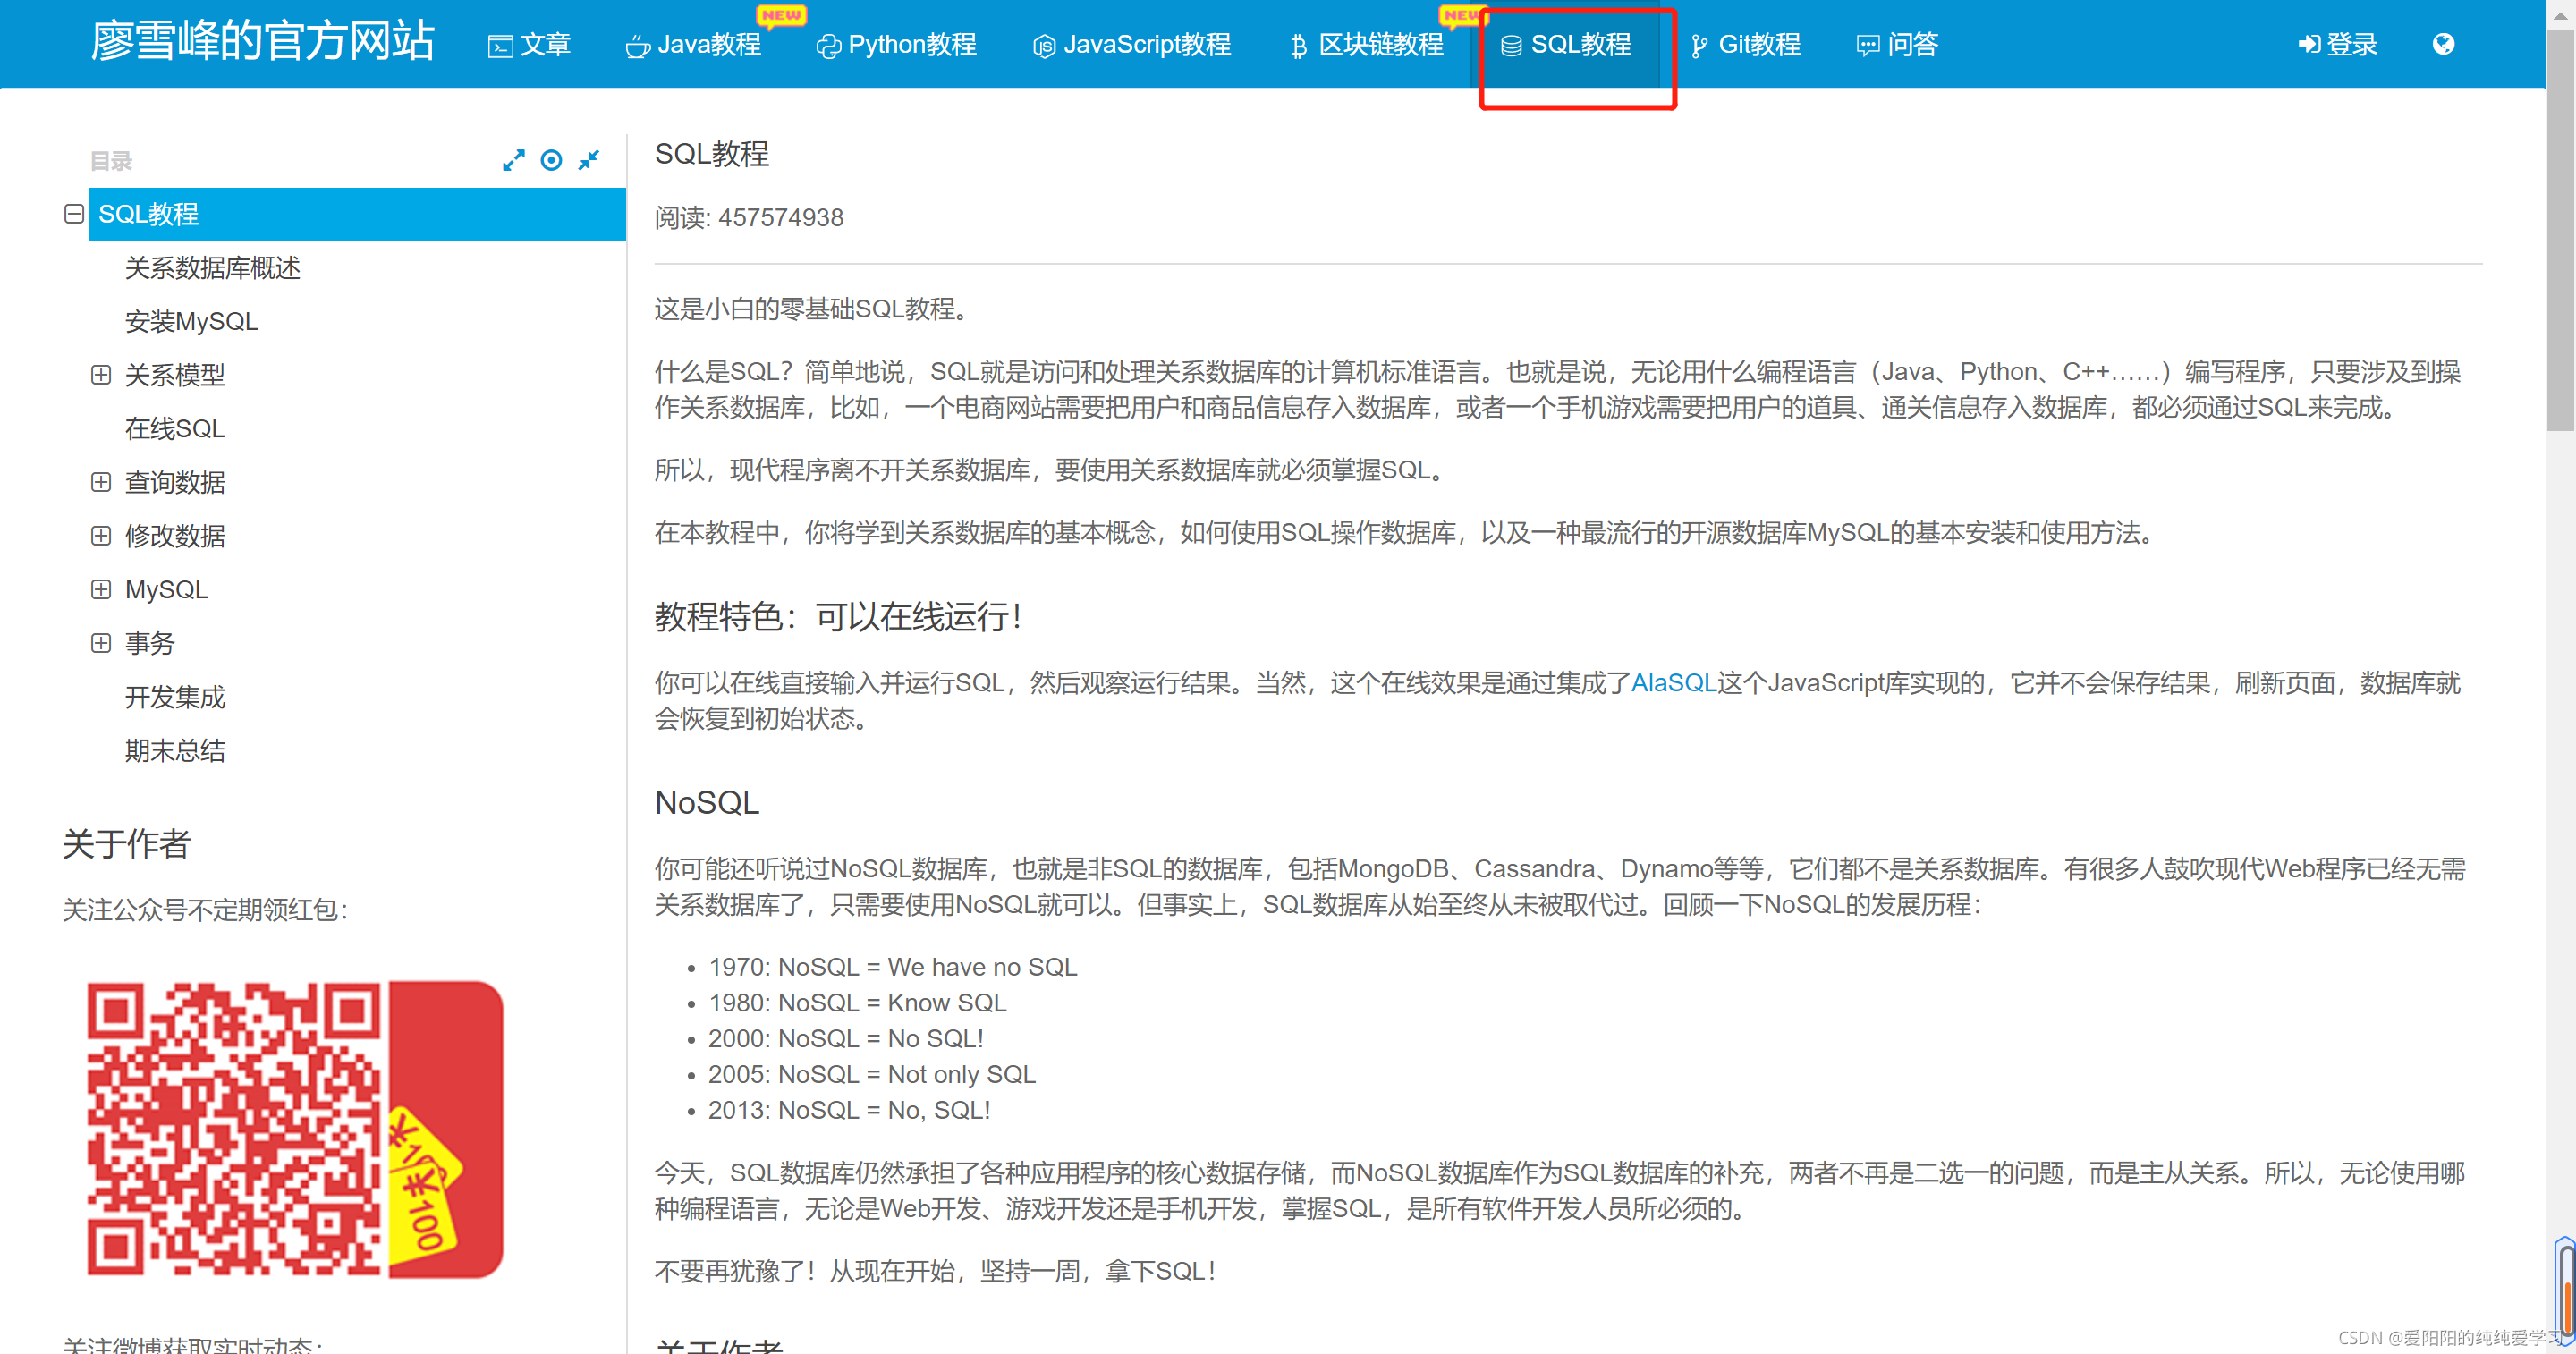Click the expand-all arrows icon in 目录
This screenshot has height=1354, width=2576.
(514, 160)
